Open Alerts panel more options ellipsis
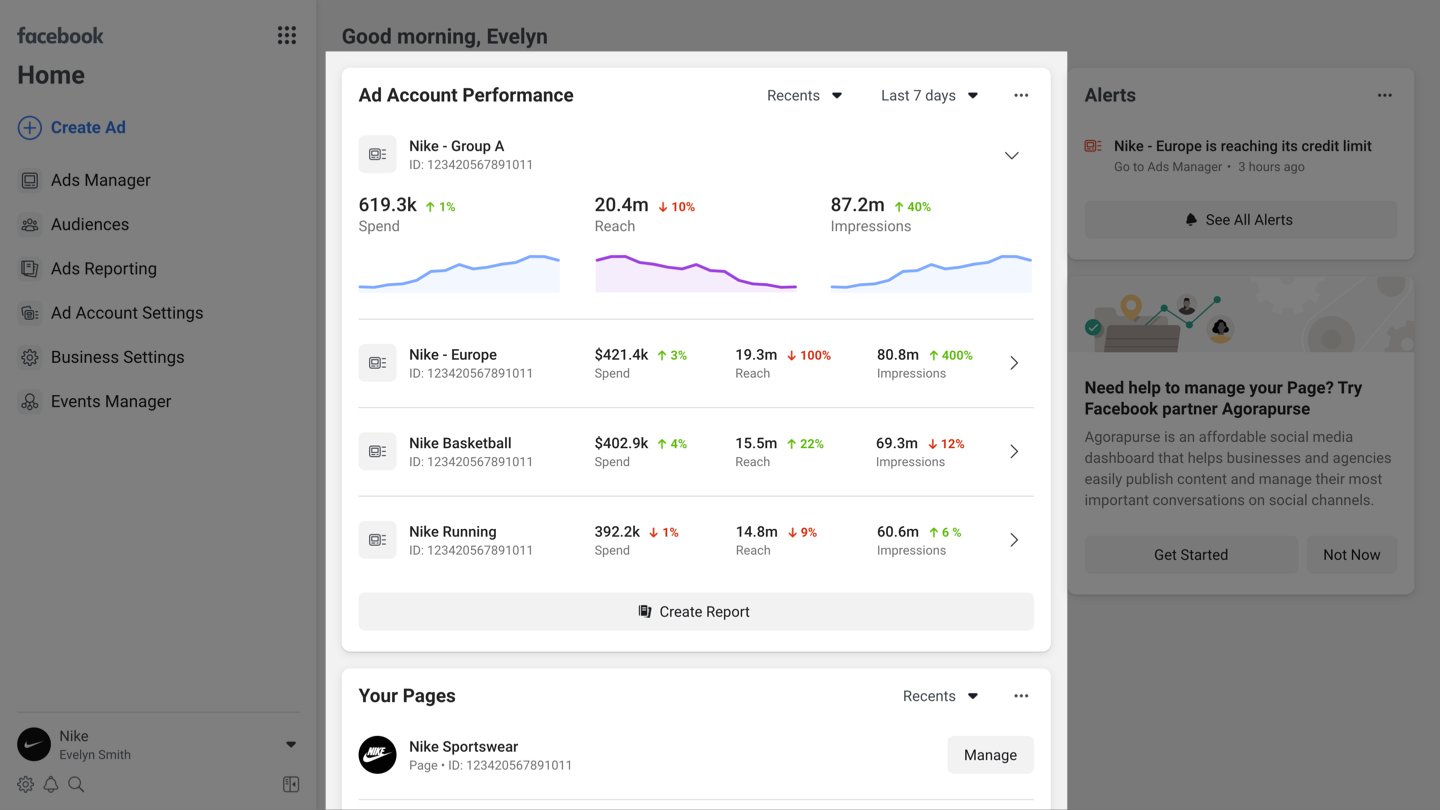The height and width of the screenshot is (810, 1440). tap(1384, 96)
